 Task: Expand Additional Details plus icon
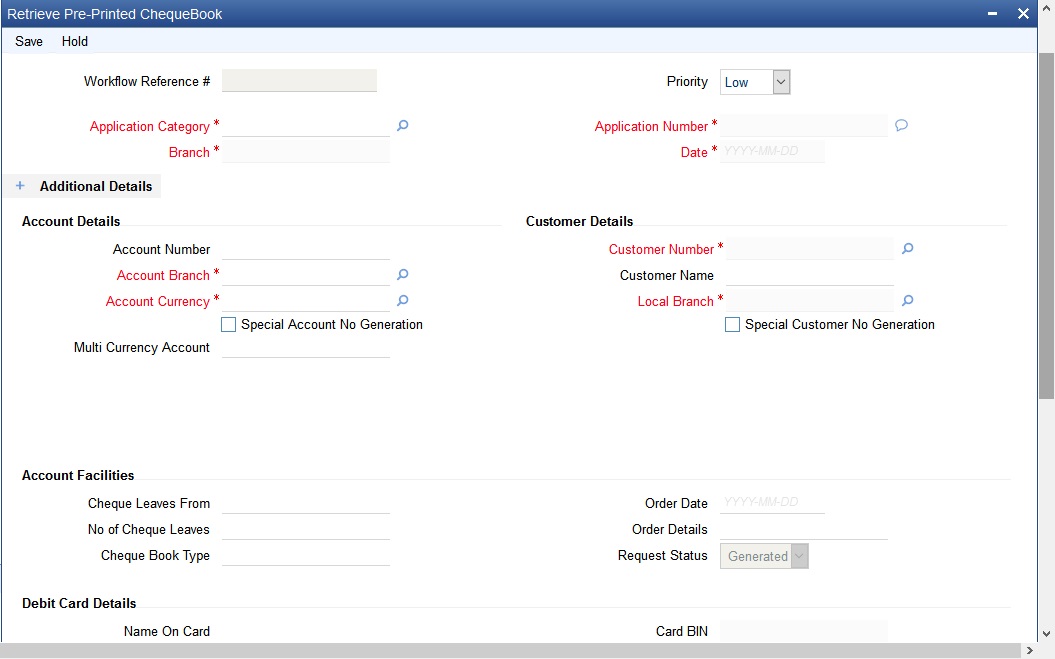[x=20, y=186]
